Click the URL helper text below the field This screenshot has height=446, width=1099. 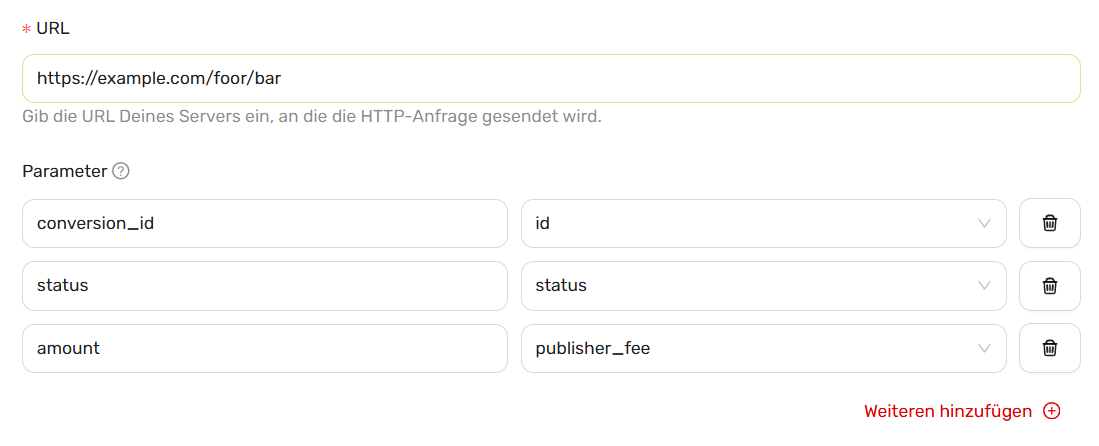(x=312, y=116)
